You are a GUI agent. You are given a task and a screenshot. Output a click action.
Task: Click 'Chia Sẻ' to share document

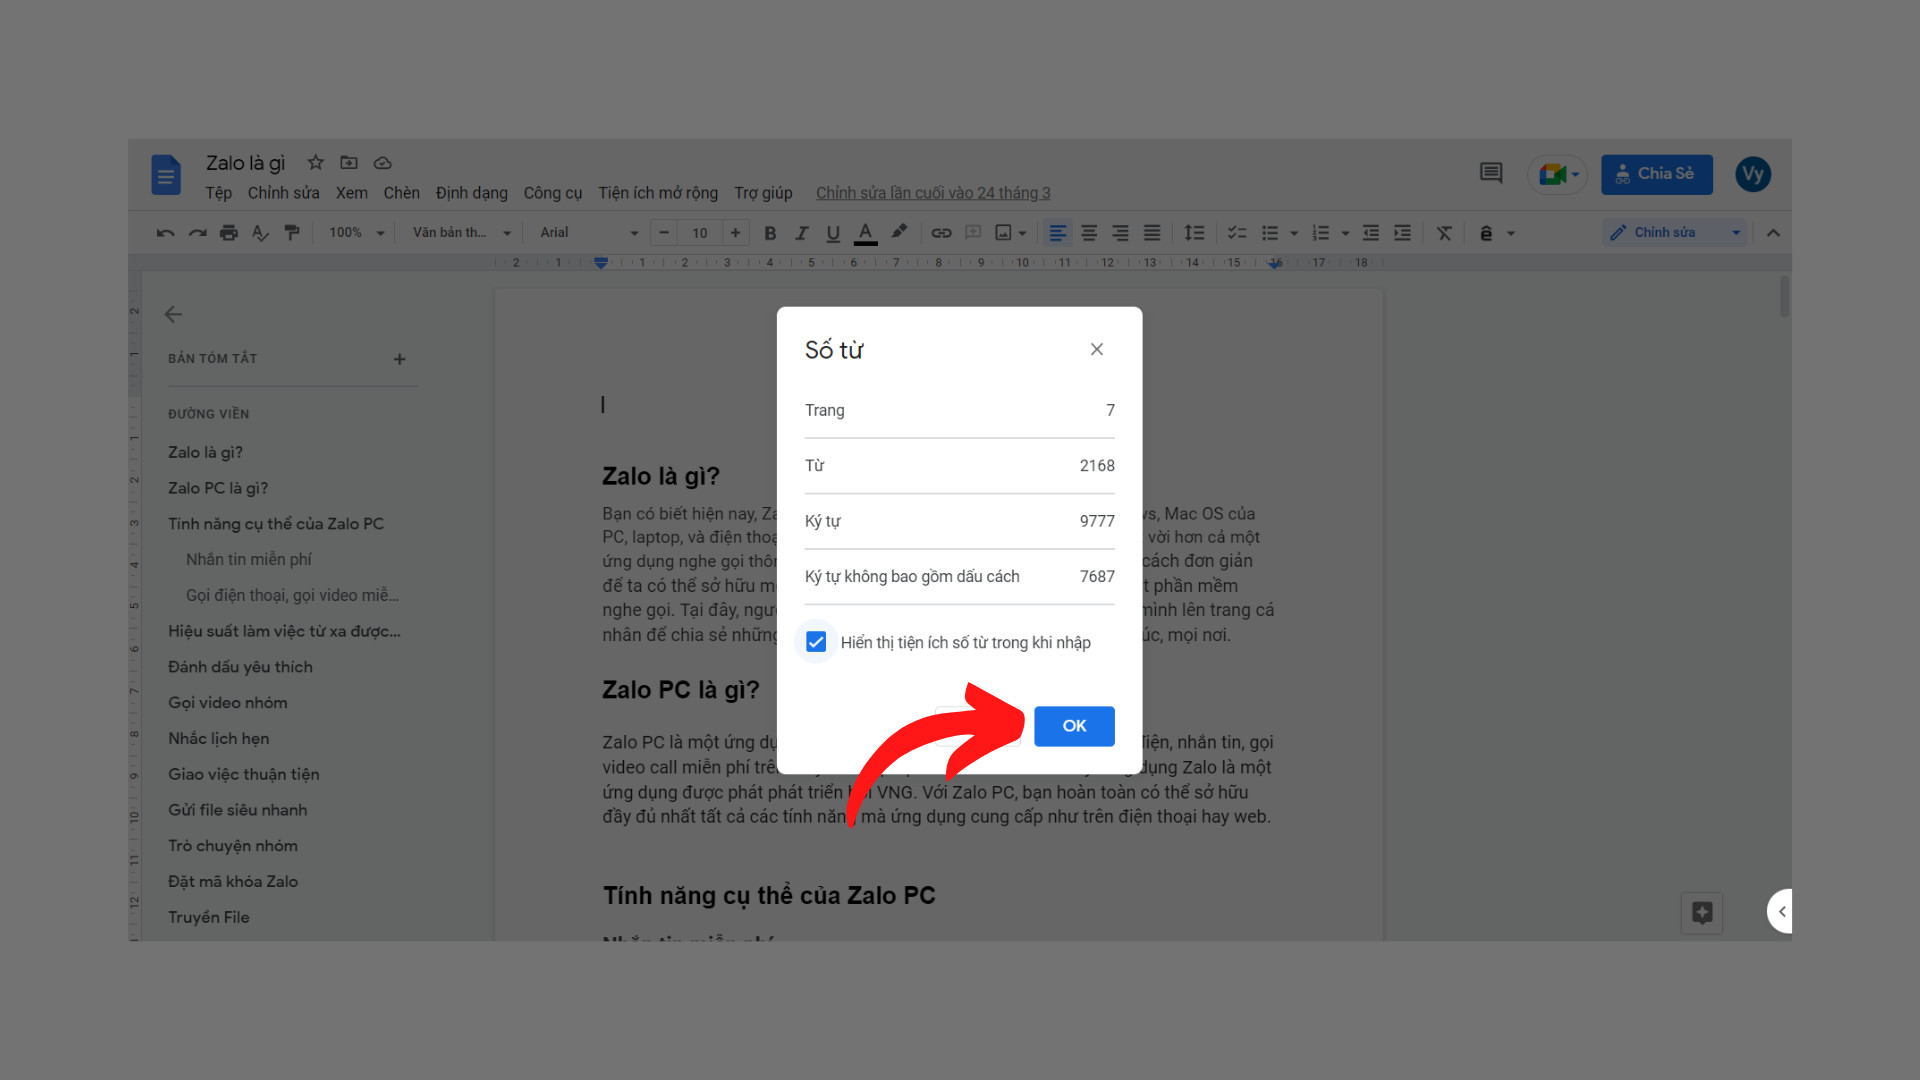(1656, 173)
